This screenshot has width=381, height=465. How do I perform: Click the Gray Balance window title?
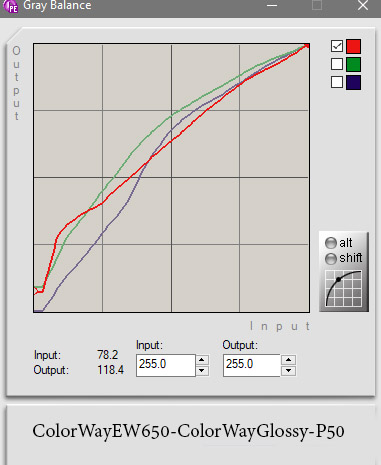point(57,6)
